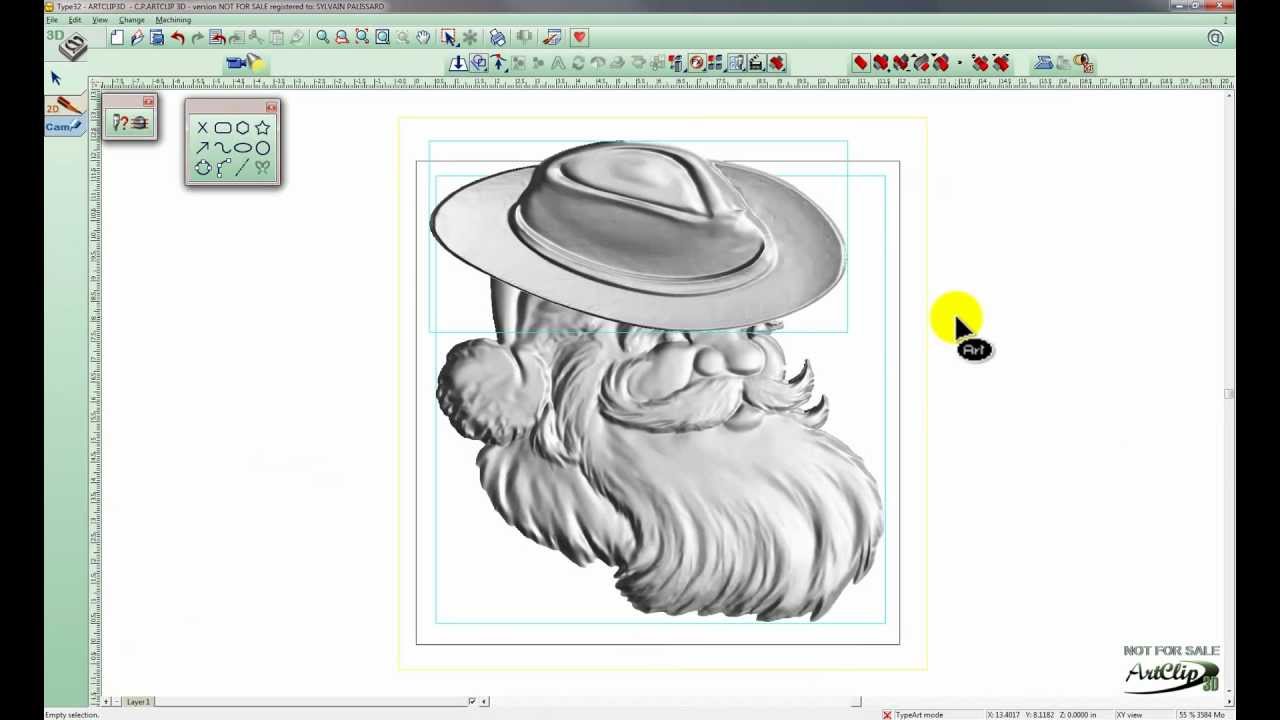
Task: Create a new blank document
Action: pos(117,38)
